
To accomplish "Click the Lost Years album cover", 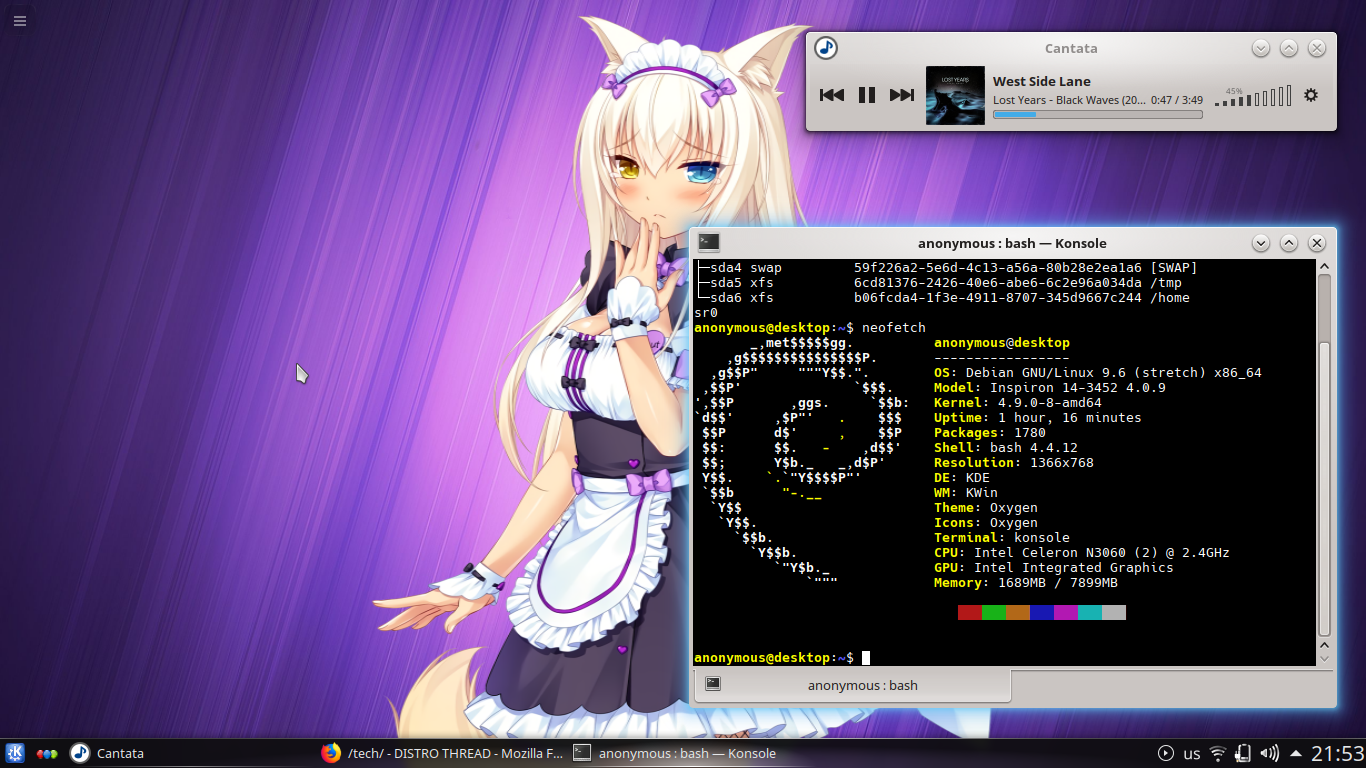I will [955, 95].
